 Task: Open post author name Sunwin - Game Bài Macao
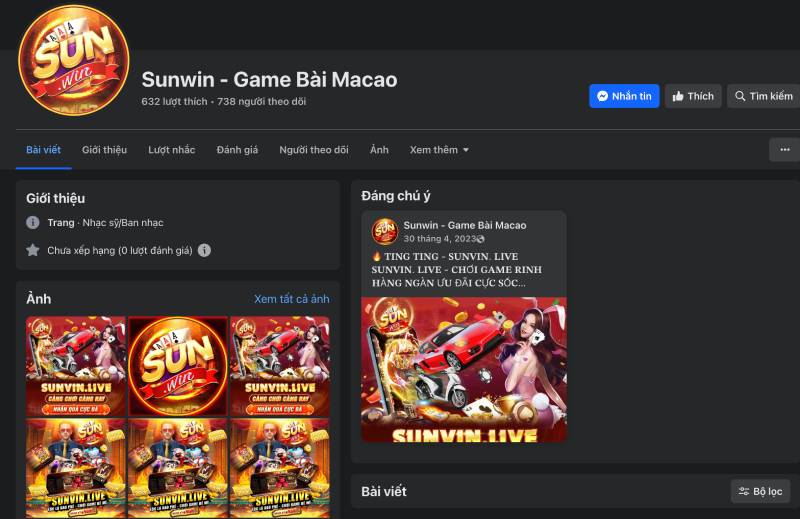tap(465, 225)
